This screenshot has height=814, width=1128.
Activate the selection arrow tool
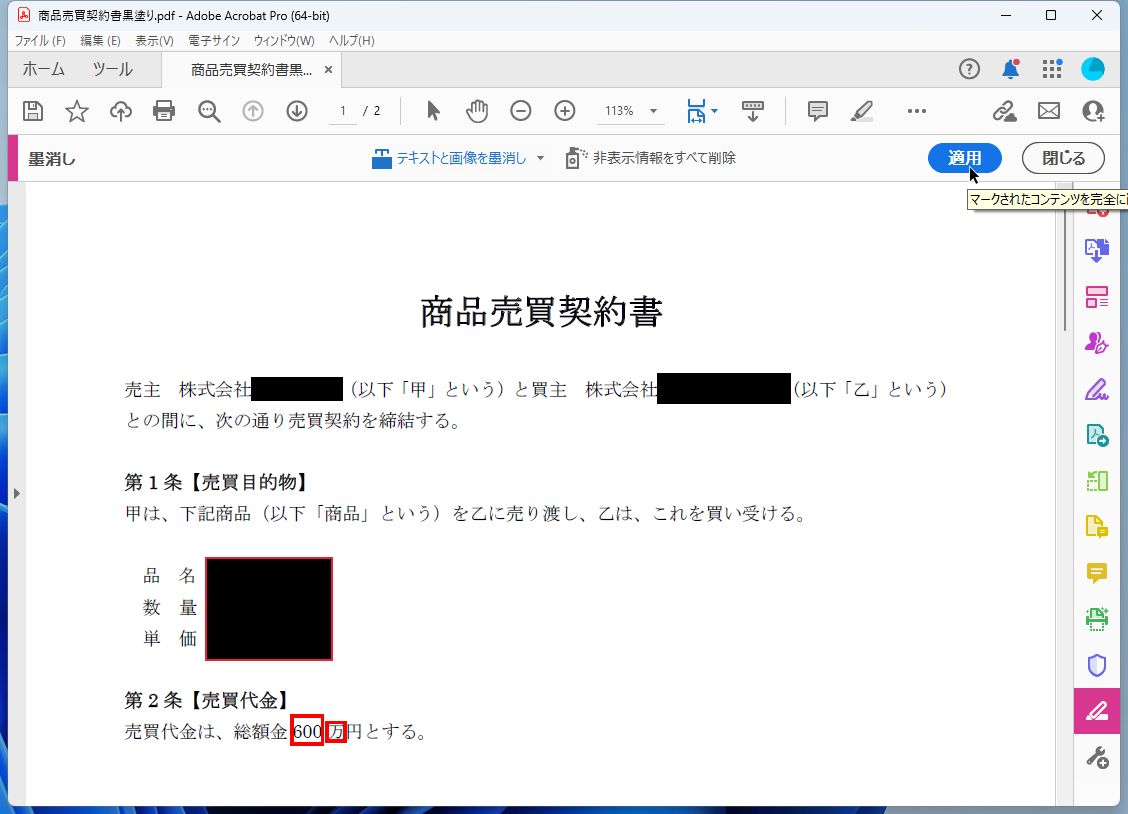coord(433,111)
